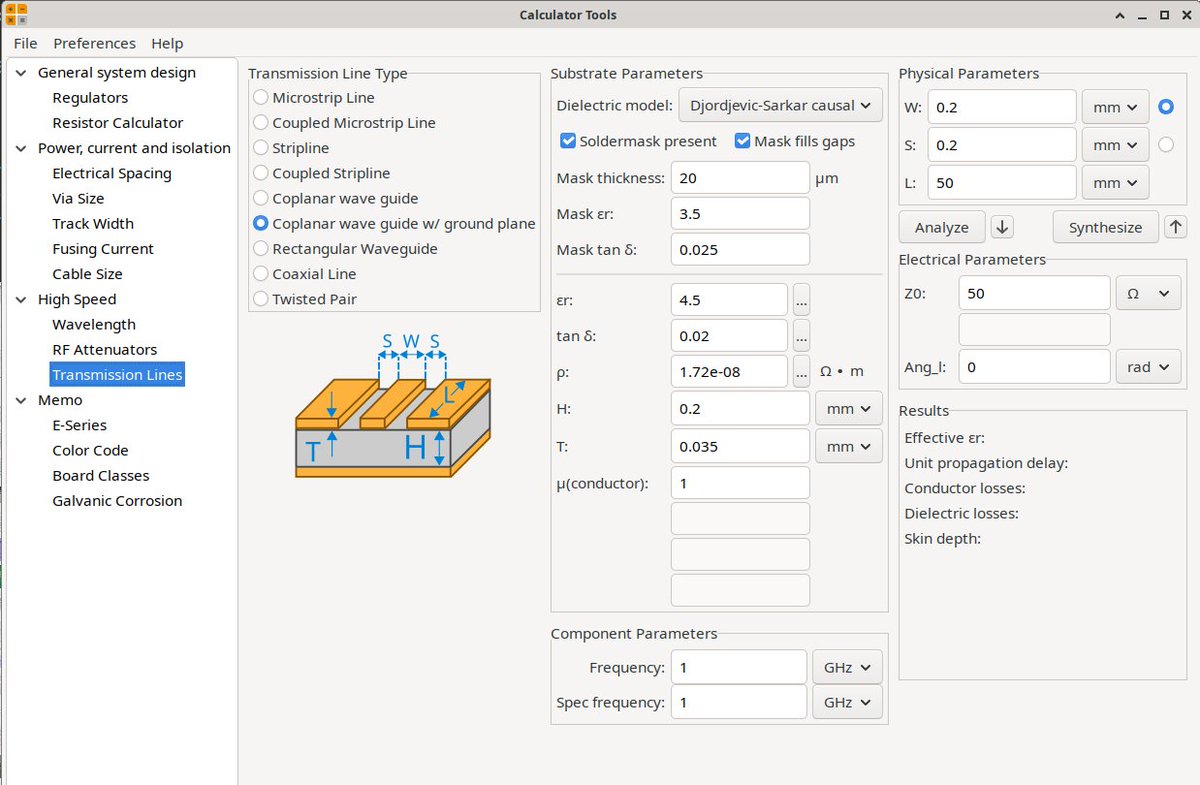Open the Help menu

point(167,43)
